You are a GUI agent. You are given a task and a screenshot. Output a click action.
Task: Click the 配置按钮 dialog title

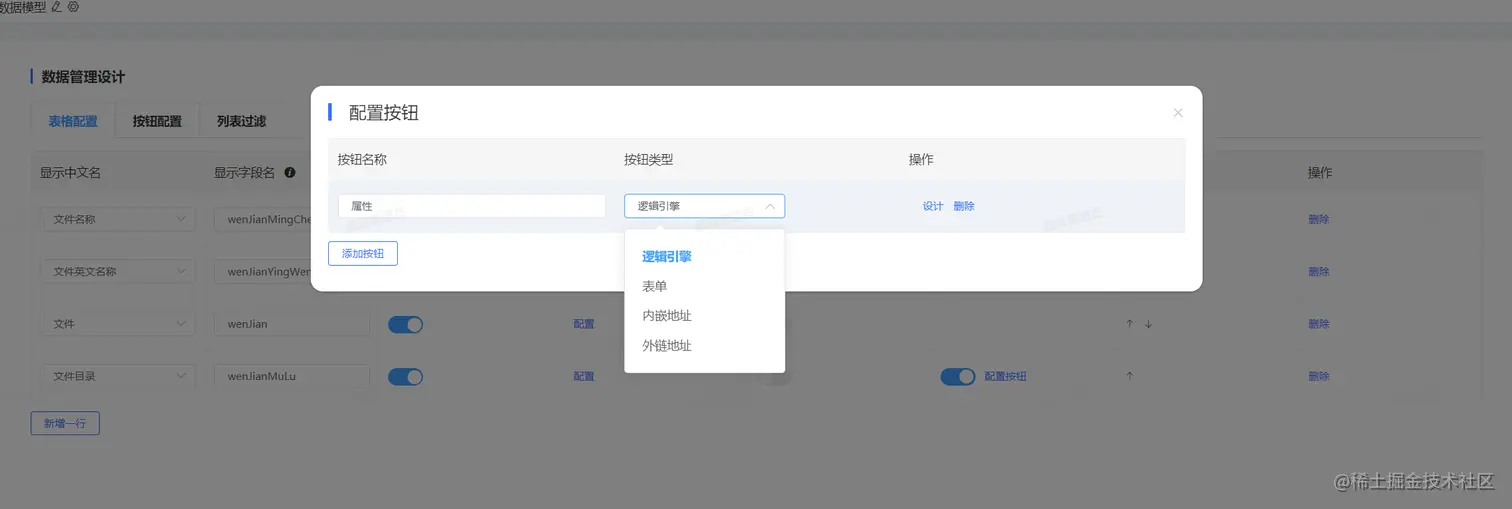point(383,113)
